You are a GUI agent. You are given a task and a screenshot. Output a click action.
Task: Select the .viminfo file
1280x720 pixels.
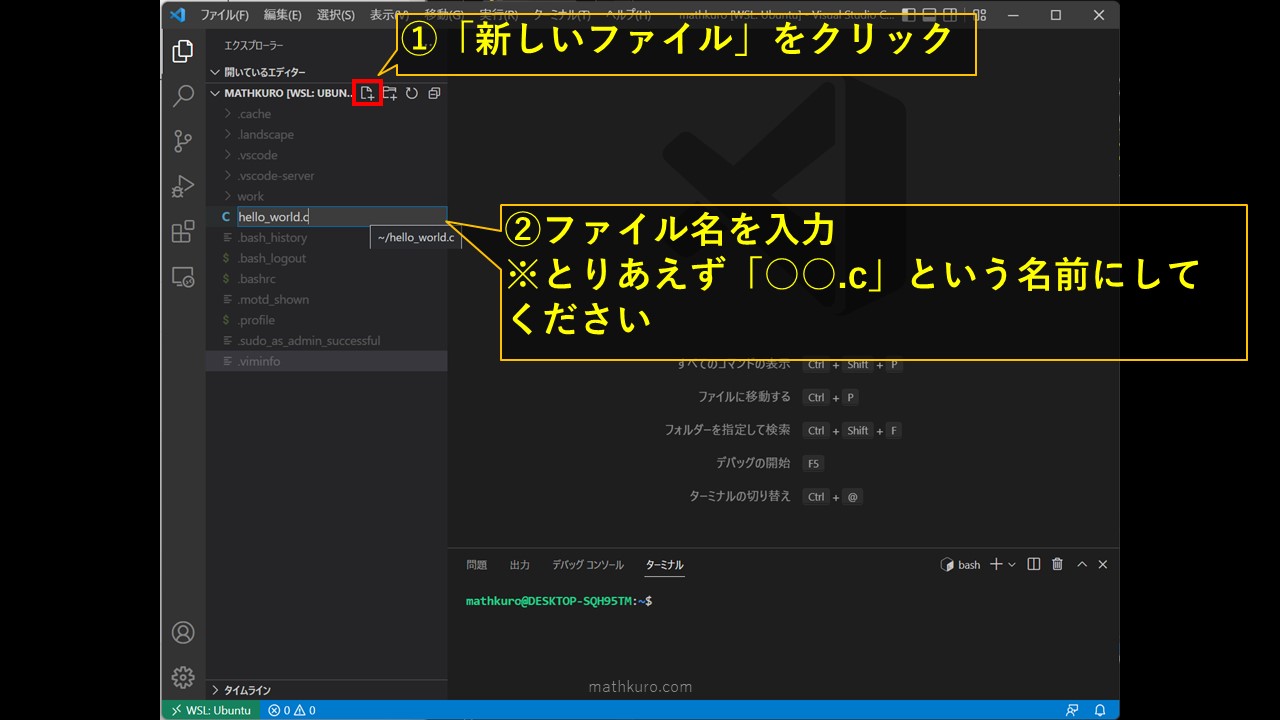pyautogui.click(x=326, y=361)
